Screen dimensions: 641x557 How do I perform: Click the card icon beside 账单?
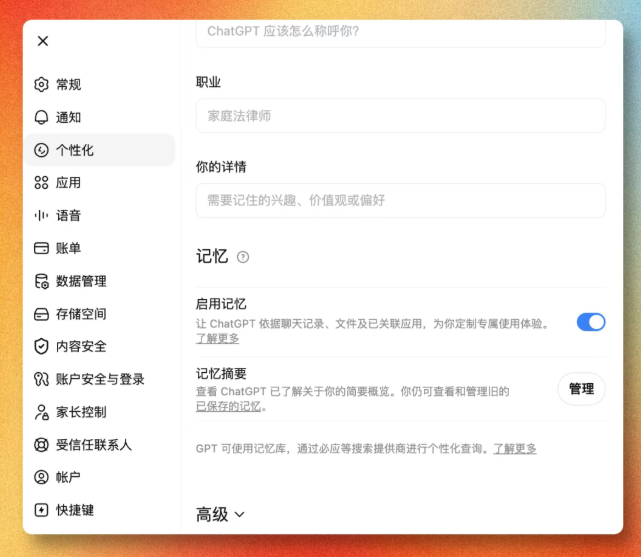point(41,248)
